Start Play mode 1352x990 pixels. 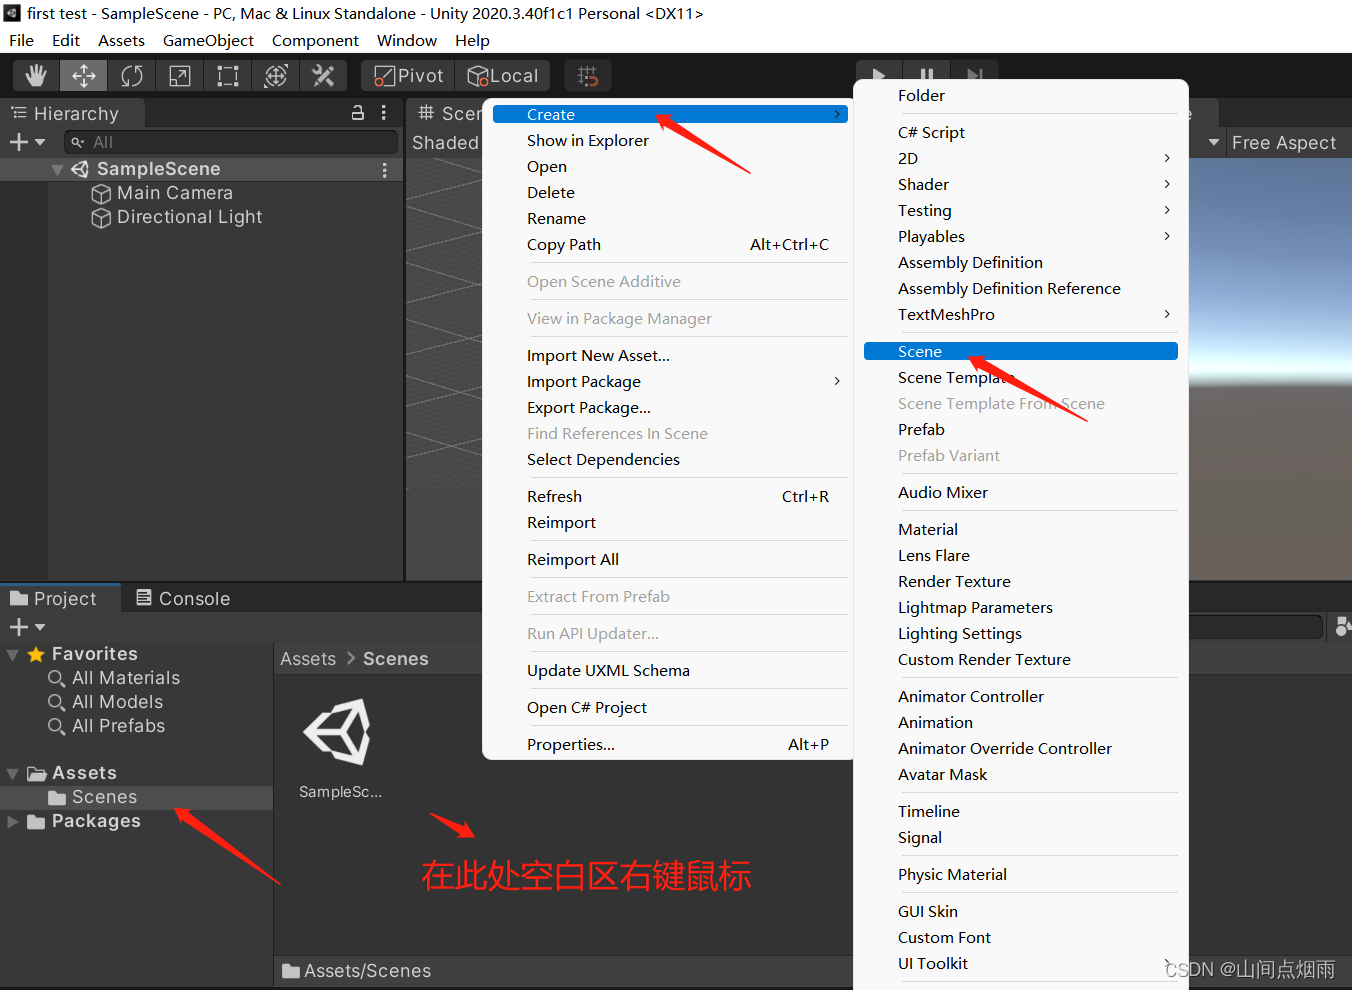point(879,75)
